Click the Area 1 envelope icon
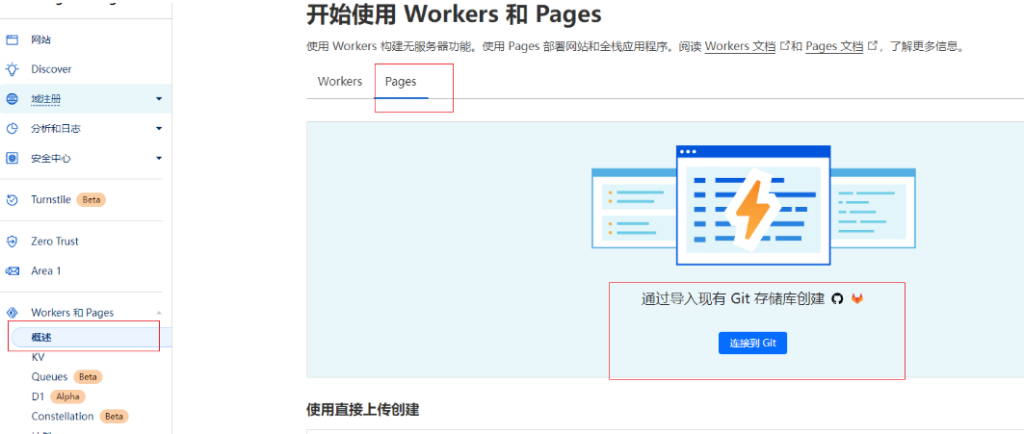Image resolution: width=1024 pixels, height=434 pixels. pos(12,271)
